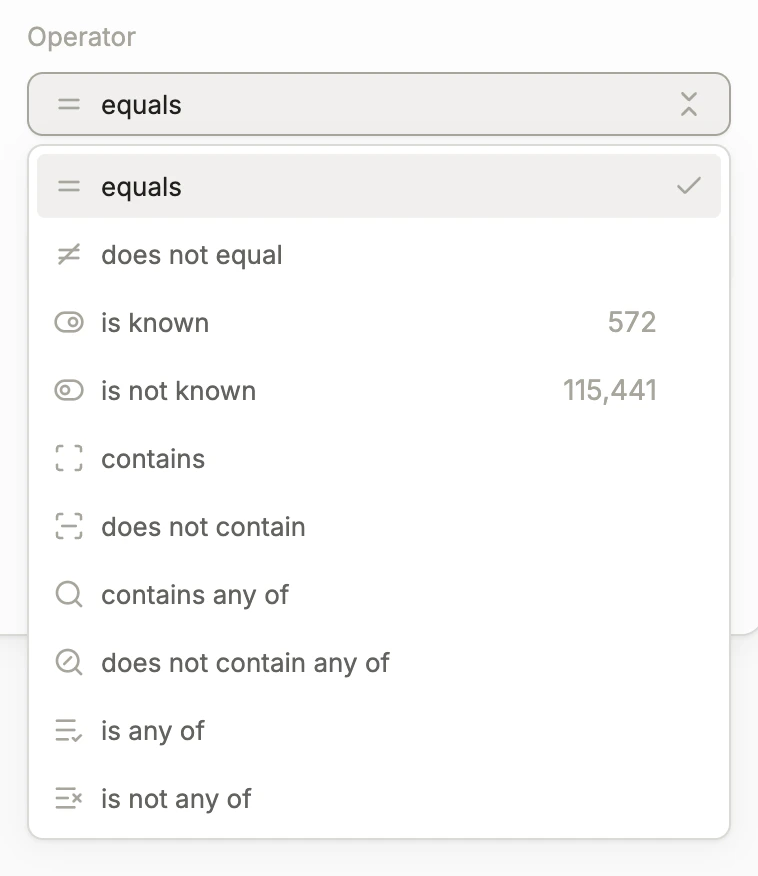Image resolution: width=758 pixels, height=876 pixels.
Task: Open the Operator dropdown chevron
Action: (690, 104)
